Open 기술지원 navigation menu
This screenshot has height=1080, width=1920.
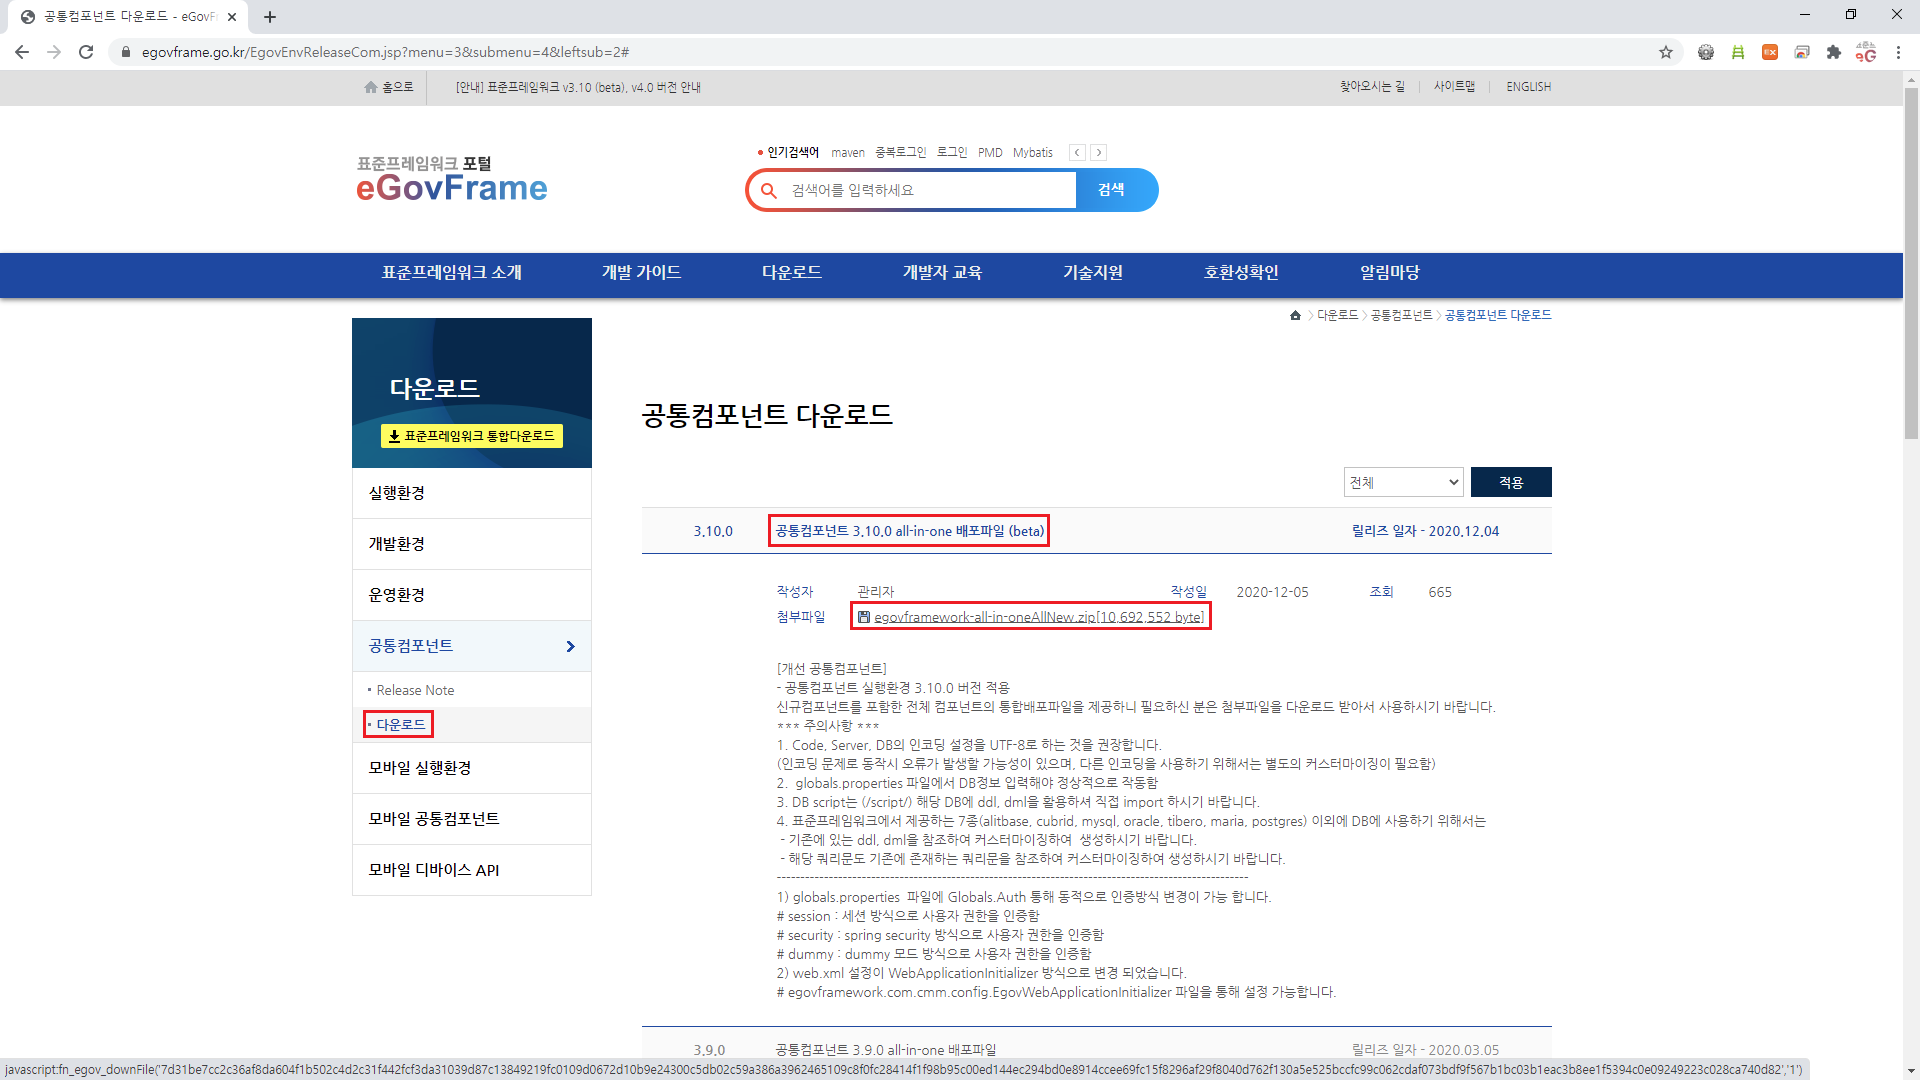[x=1092, y=273]
